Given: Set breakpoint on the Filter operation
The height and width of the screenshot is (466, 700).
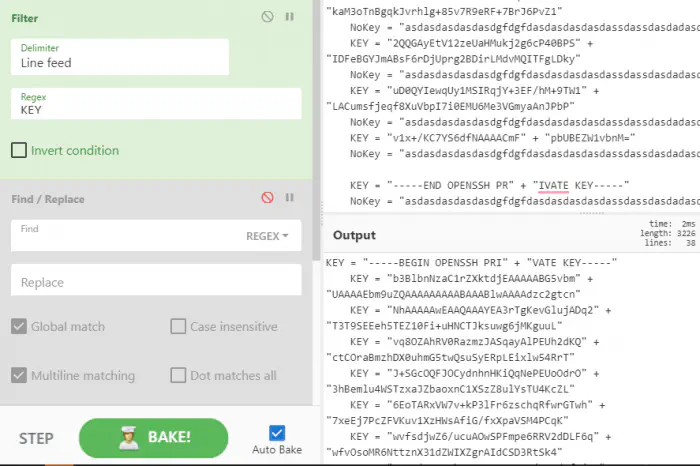Looking at the screenshot, I should point(290,17).
